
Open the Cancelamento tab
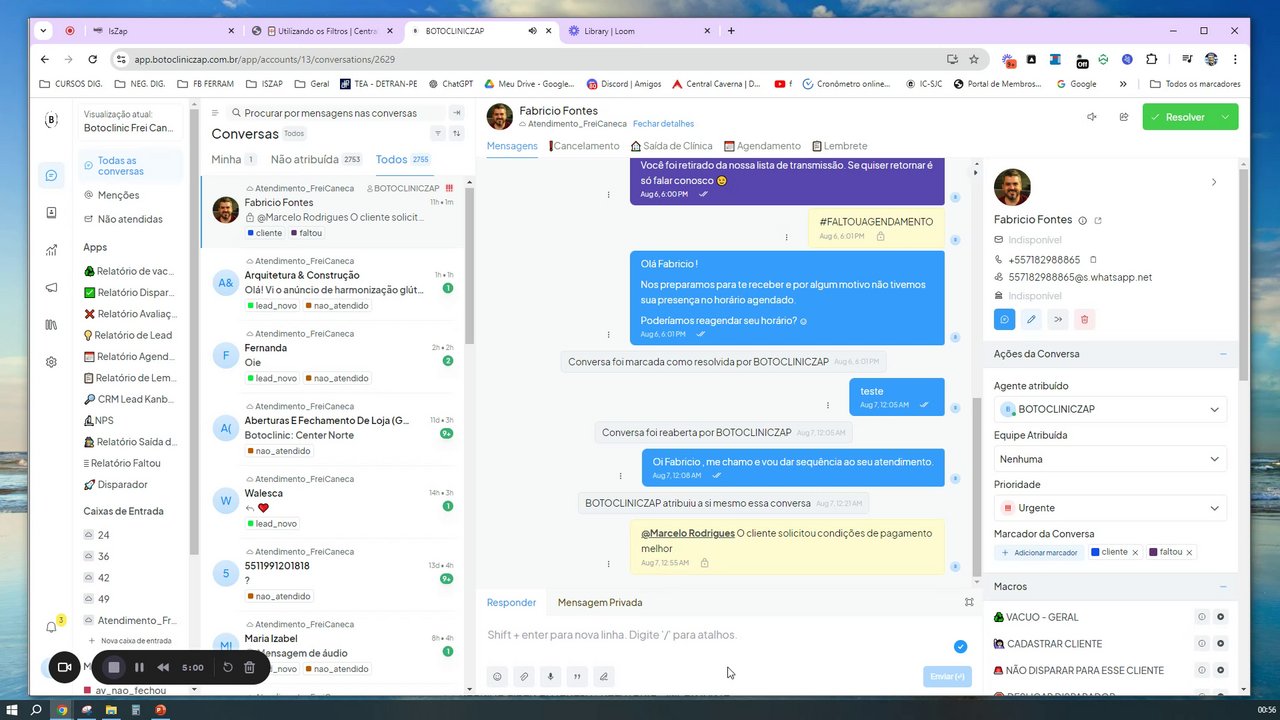585,146
